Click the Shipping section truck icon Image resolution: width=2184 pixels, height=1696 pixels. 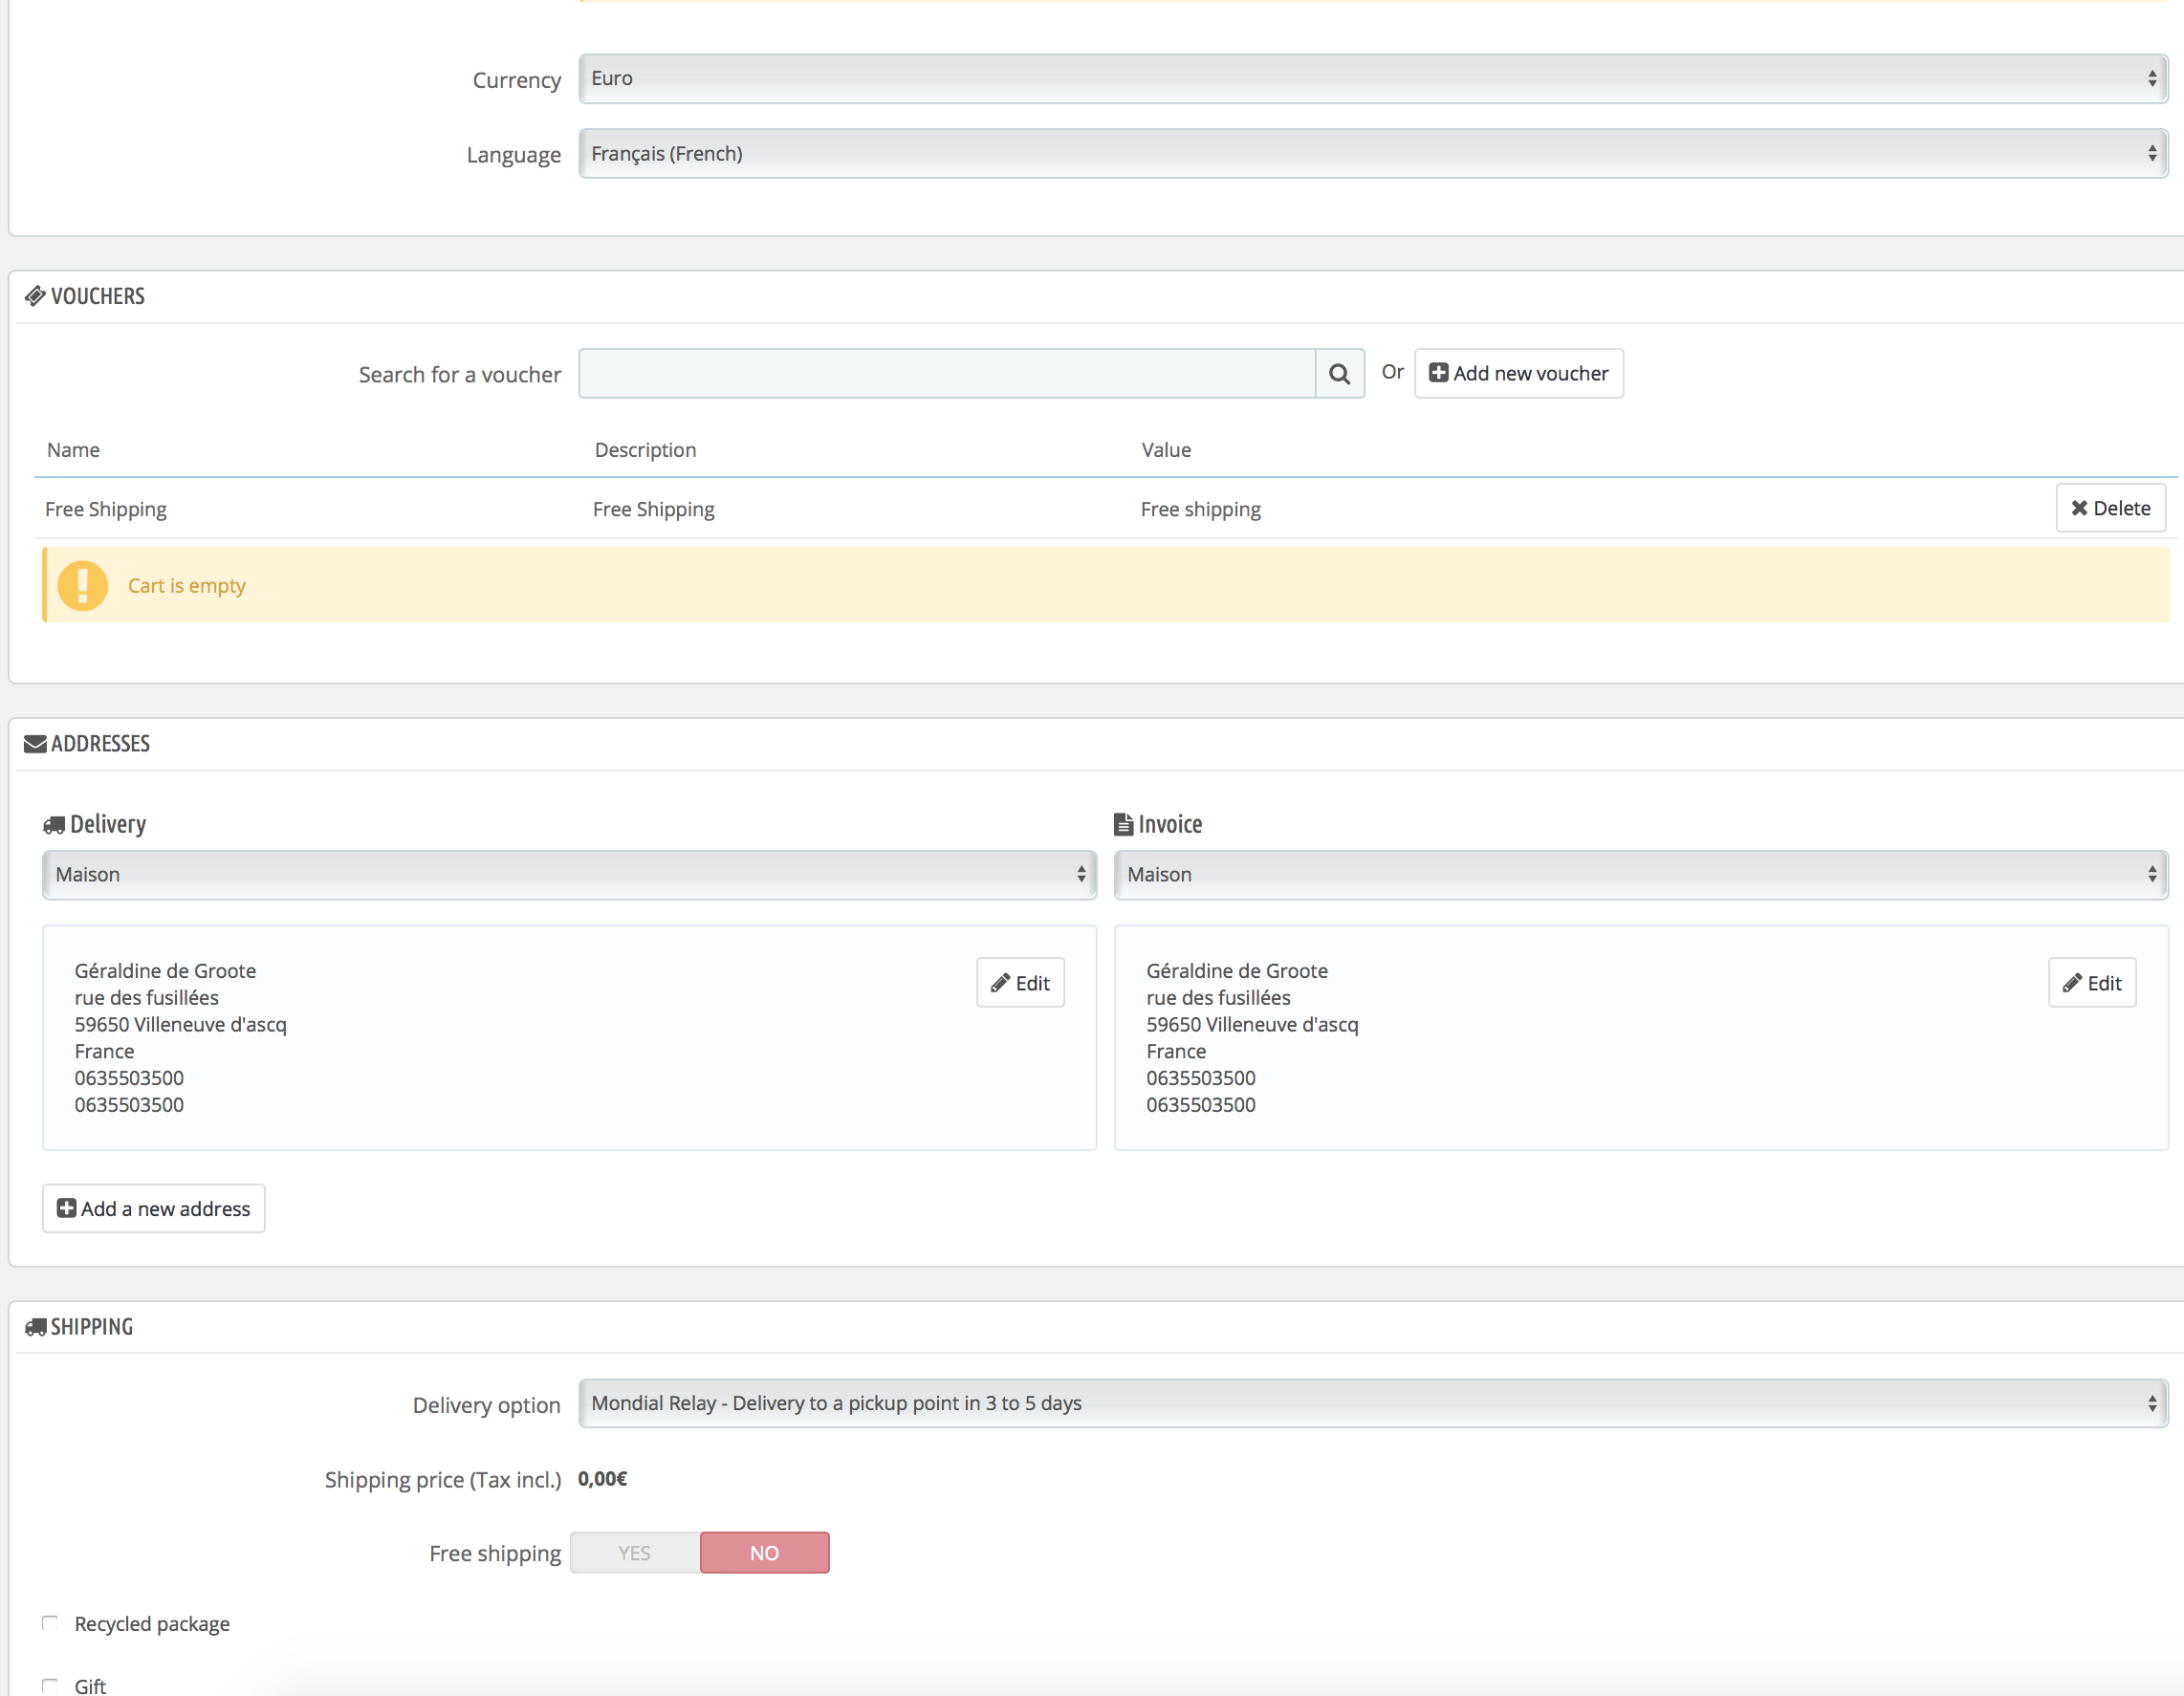(x=35, y=1327)
